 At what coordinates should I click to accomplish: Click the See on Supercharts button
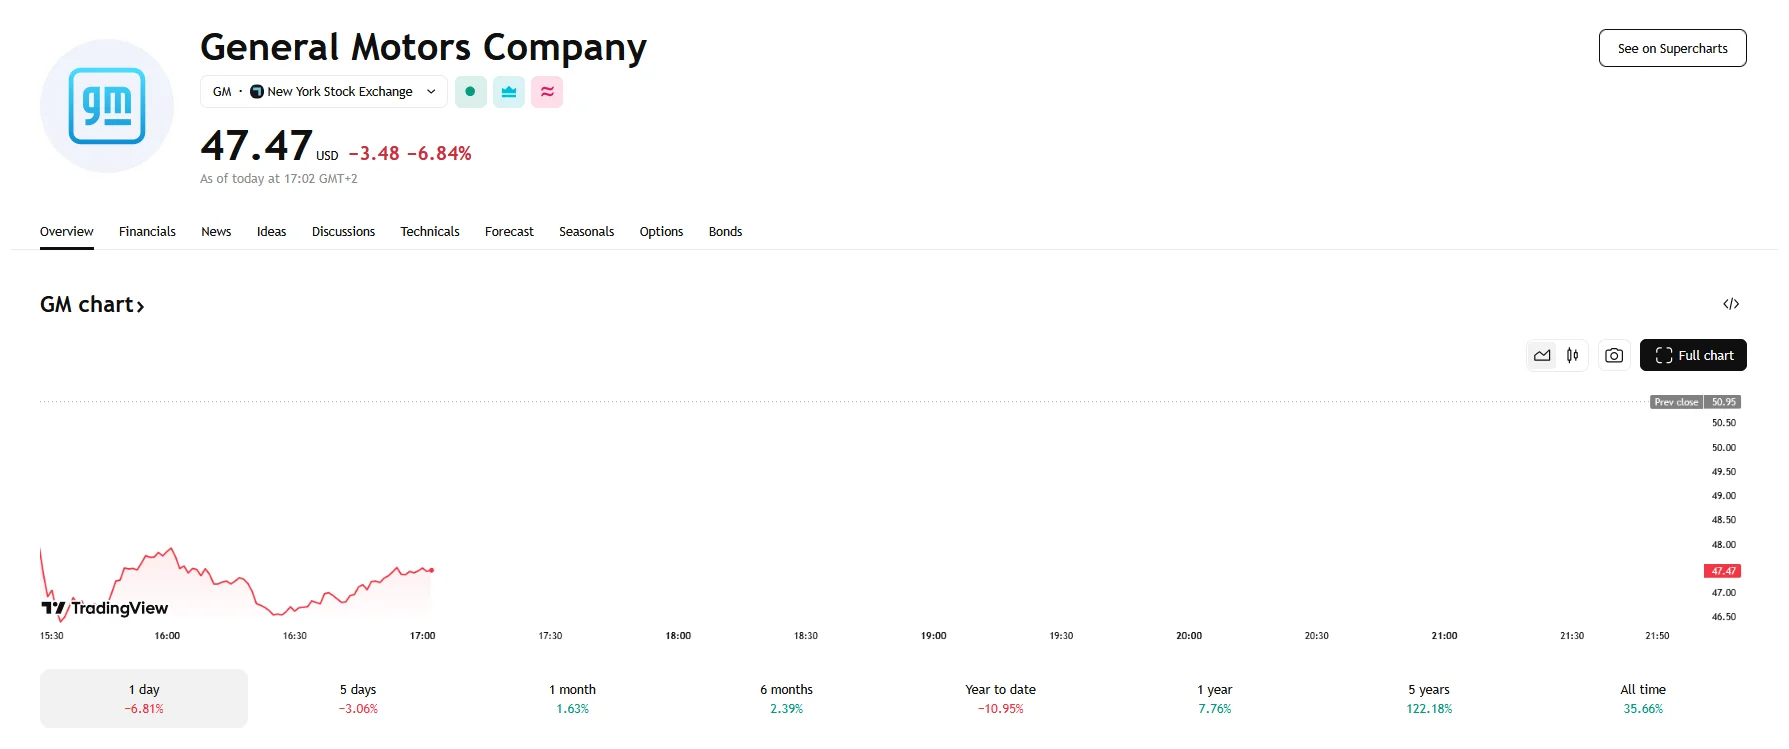point(1672,48)
